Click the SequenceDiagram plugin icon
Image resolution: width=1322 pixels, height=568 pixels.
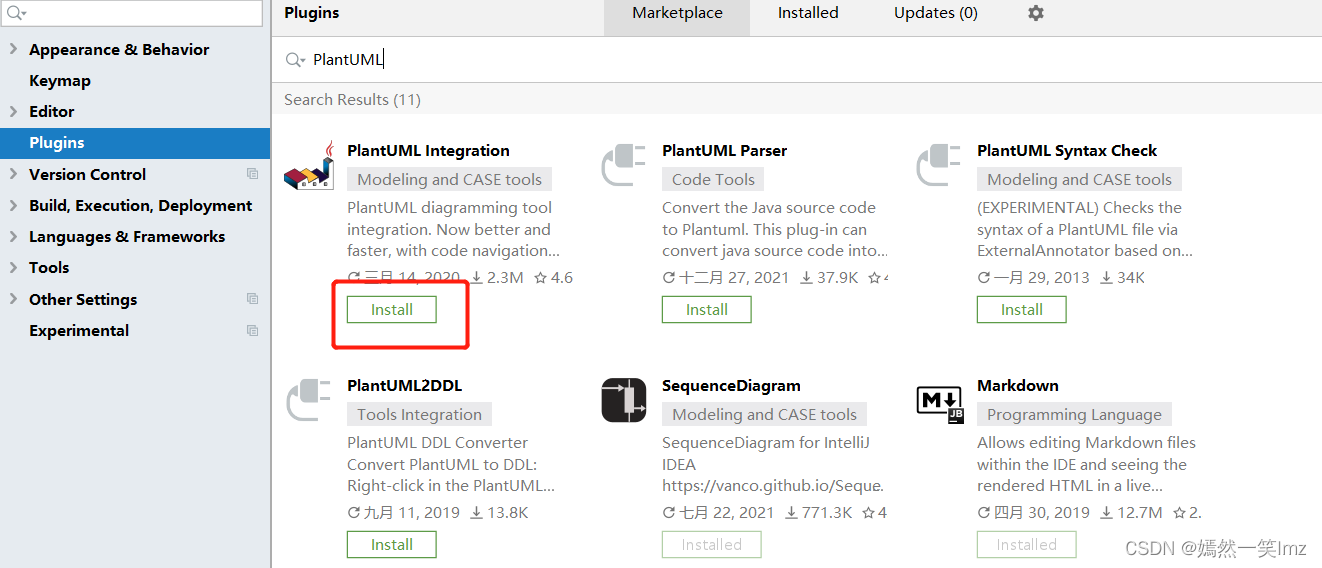point(624,400)
